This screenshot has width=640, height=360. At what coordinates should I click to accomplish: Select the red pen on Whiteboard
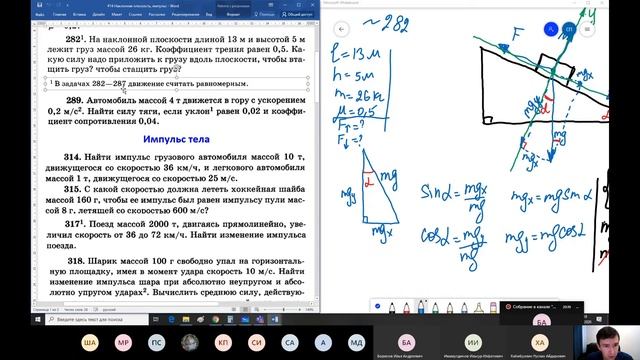coord(407,307)
